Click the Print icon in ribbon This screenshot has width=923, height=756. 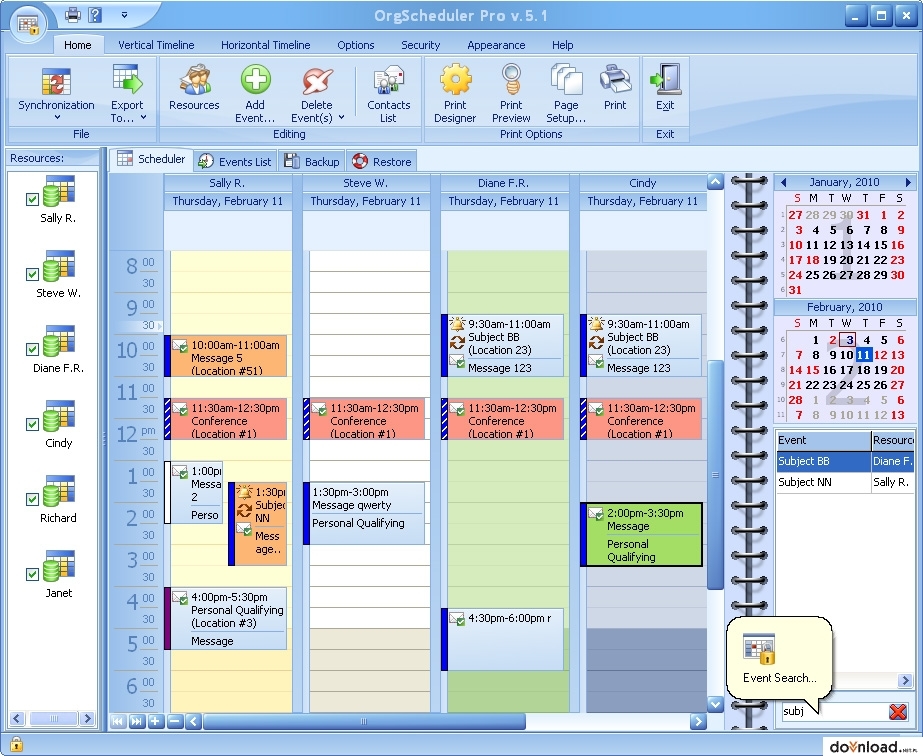pyautogui.click(x=615, y=79)
